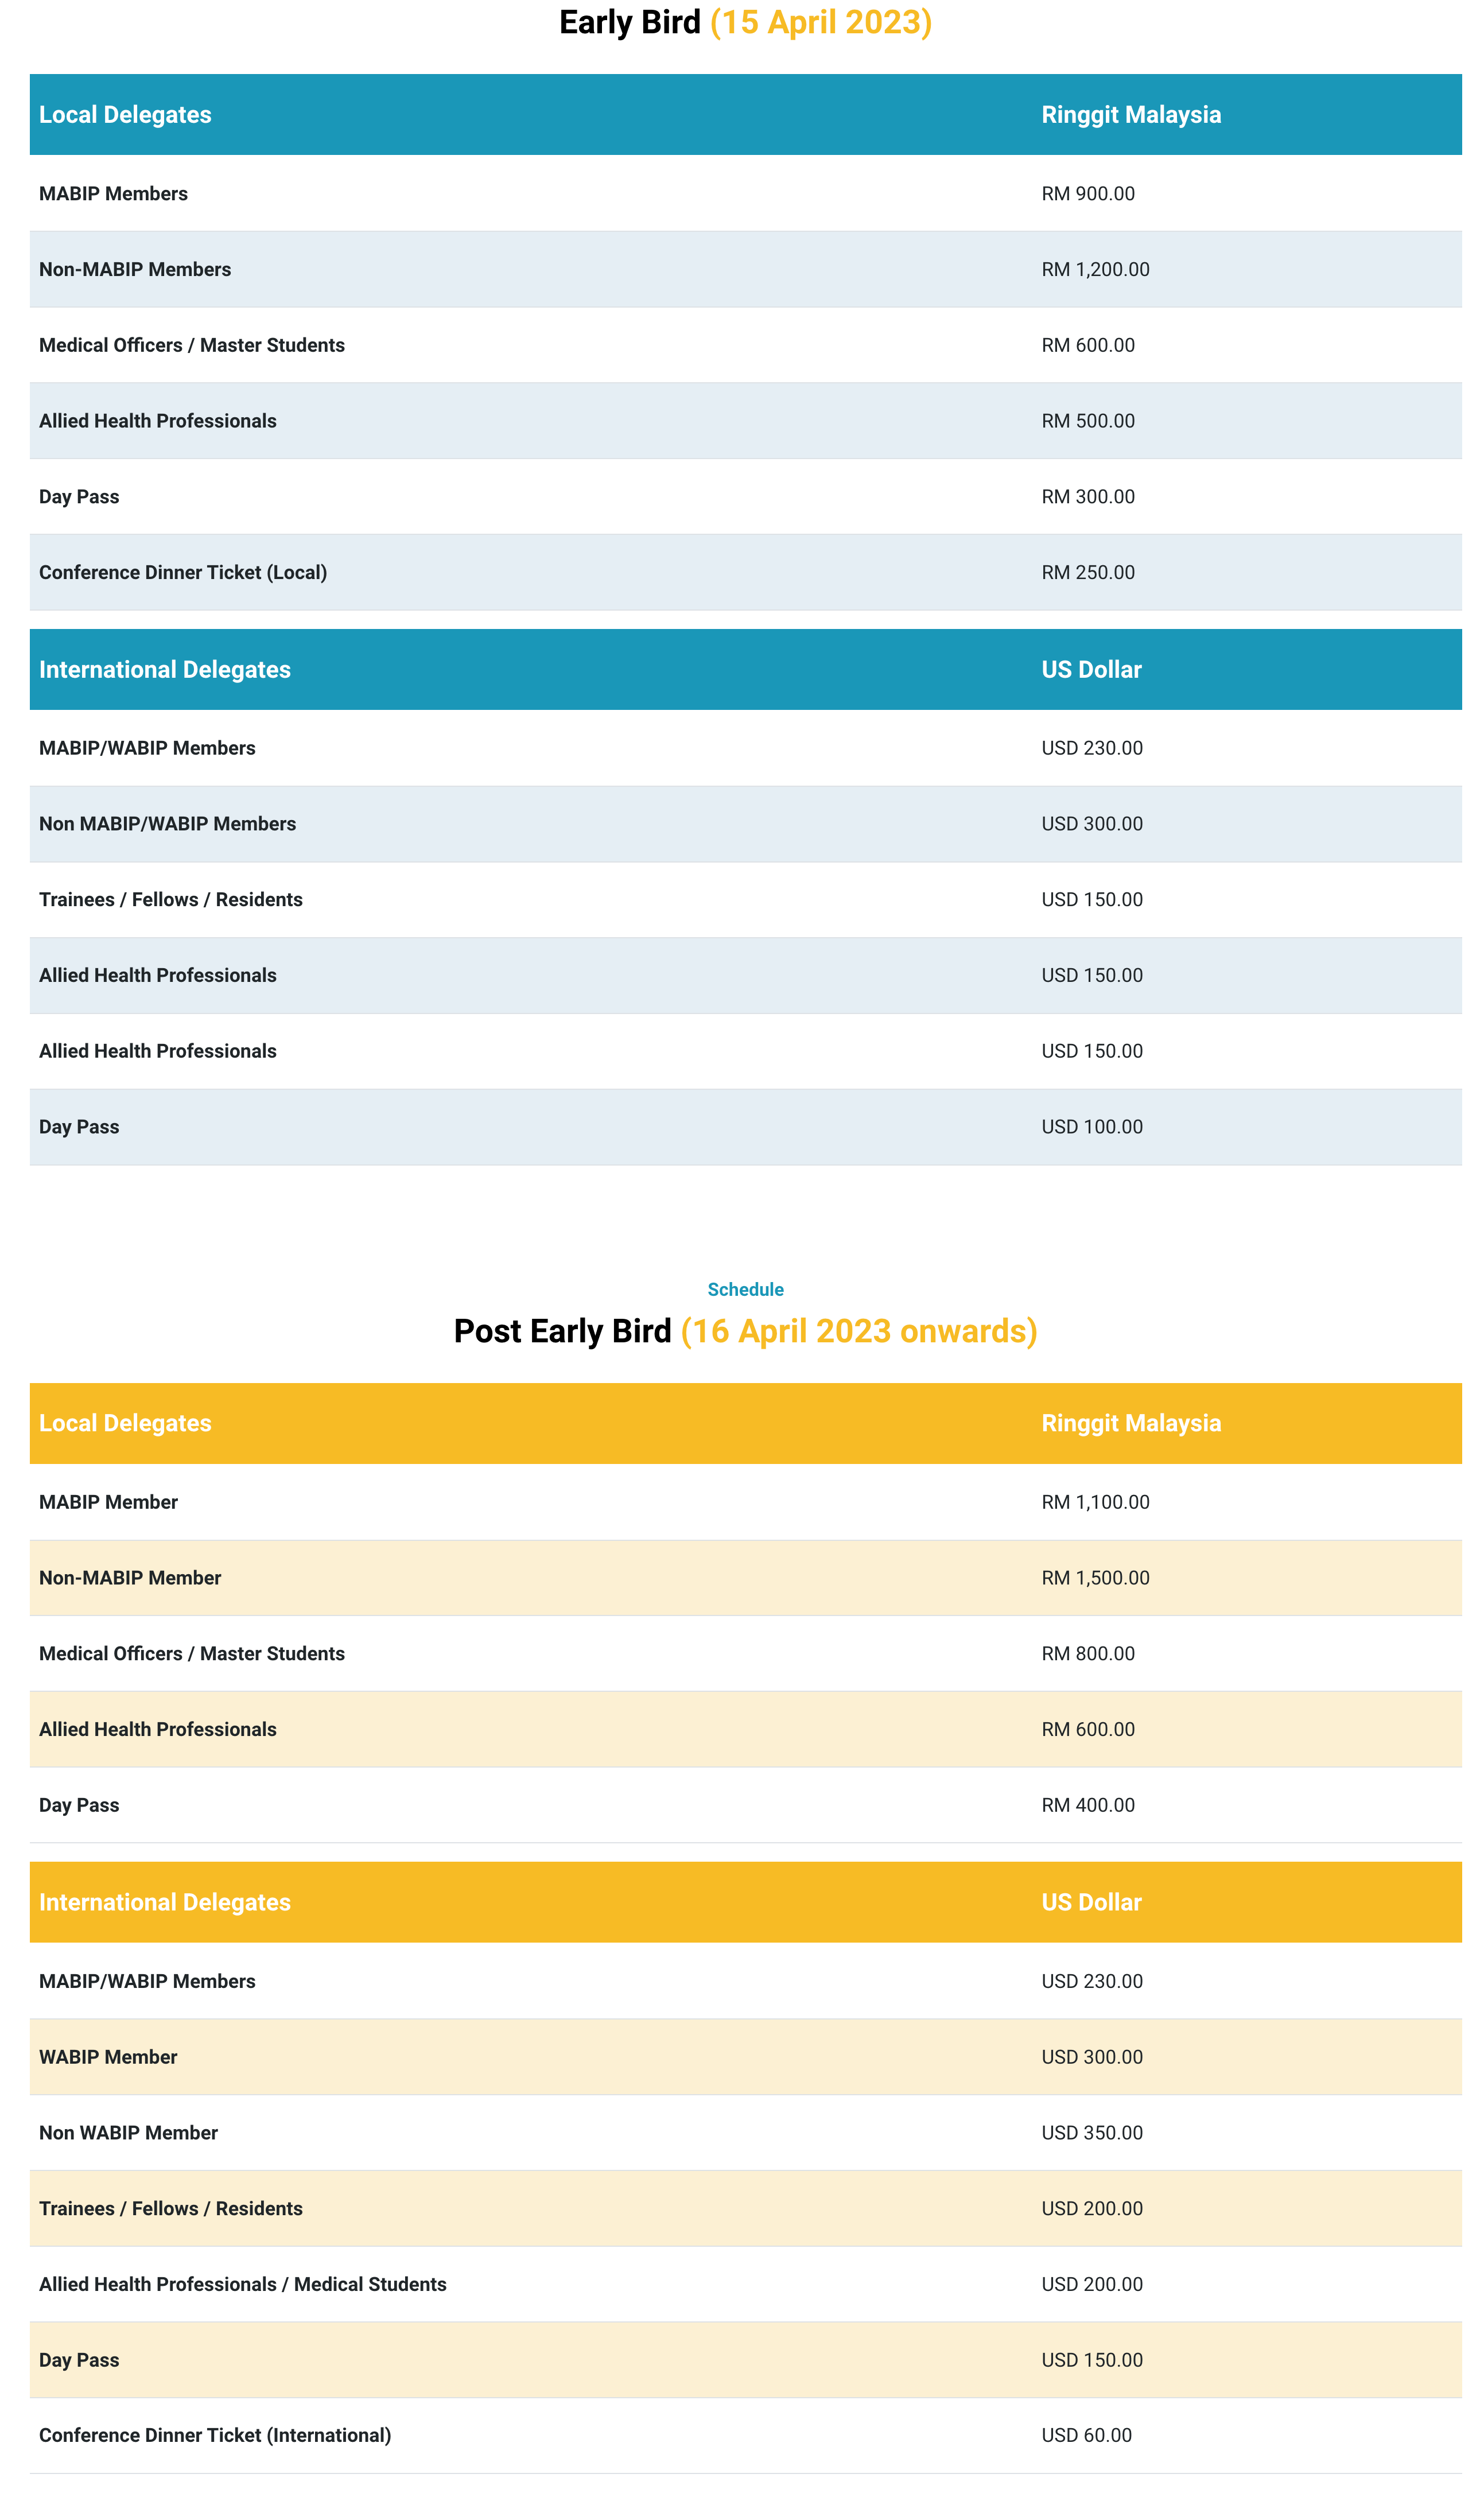Screen dimensions: 1484x2501
Task: Click the yellow 'International Delegates' table header
Action: (165, 1902)
